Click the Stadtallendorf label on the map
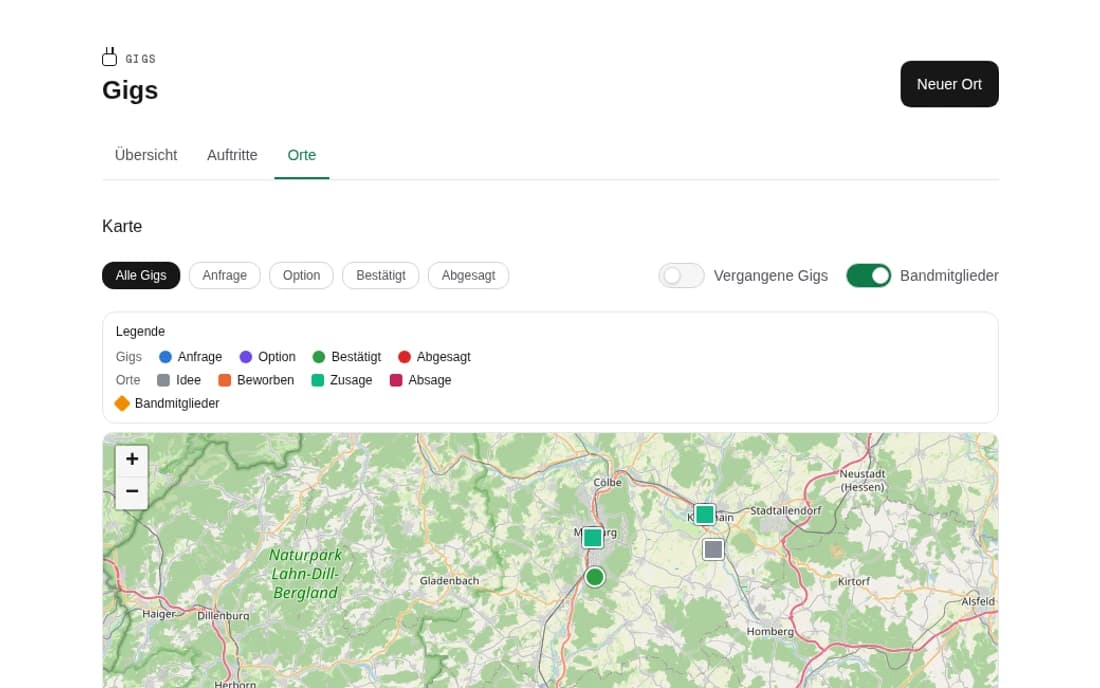The height and width of the screenshot is (688, 1100). 786,511
